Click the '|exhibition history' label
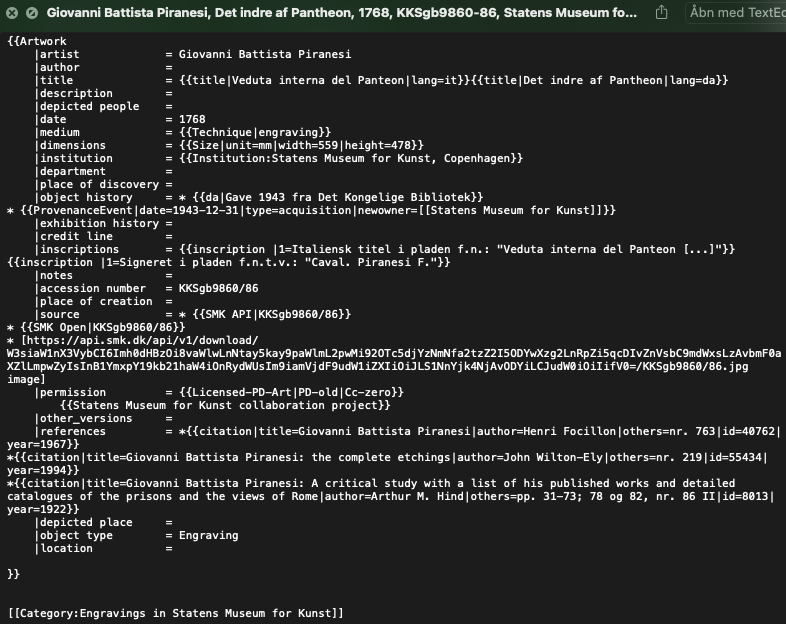 tap(96, 224)
